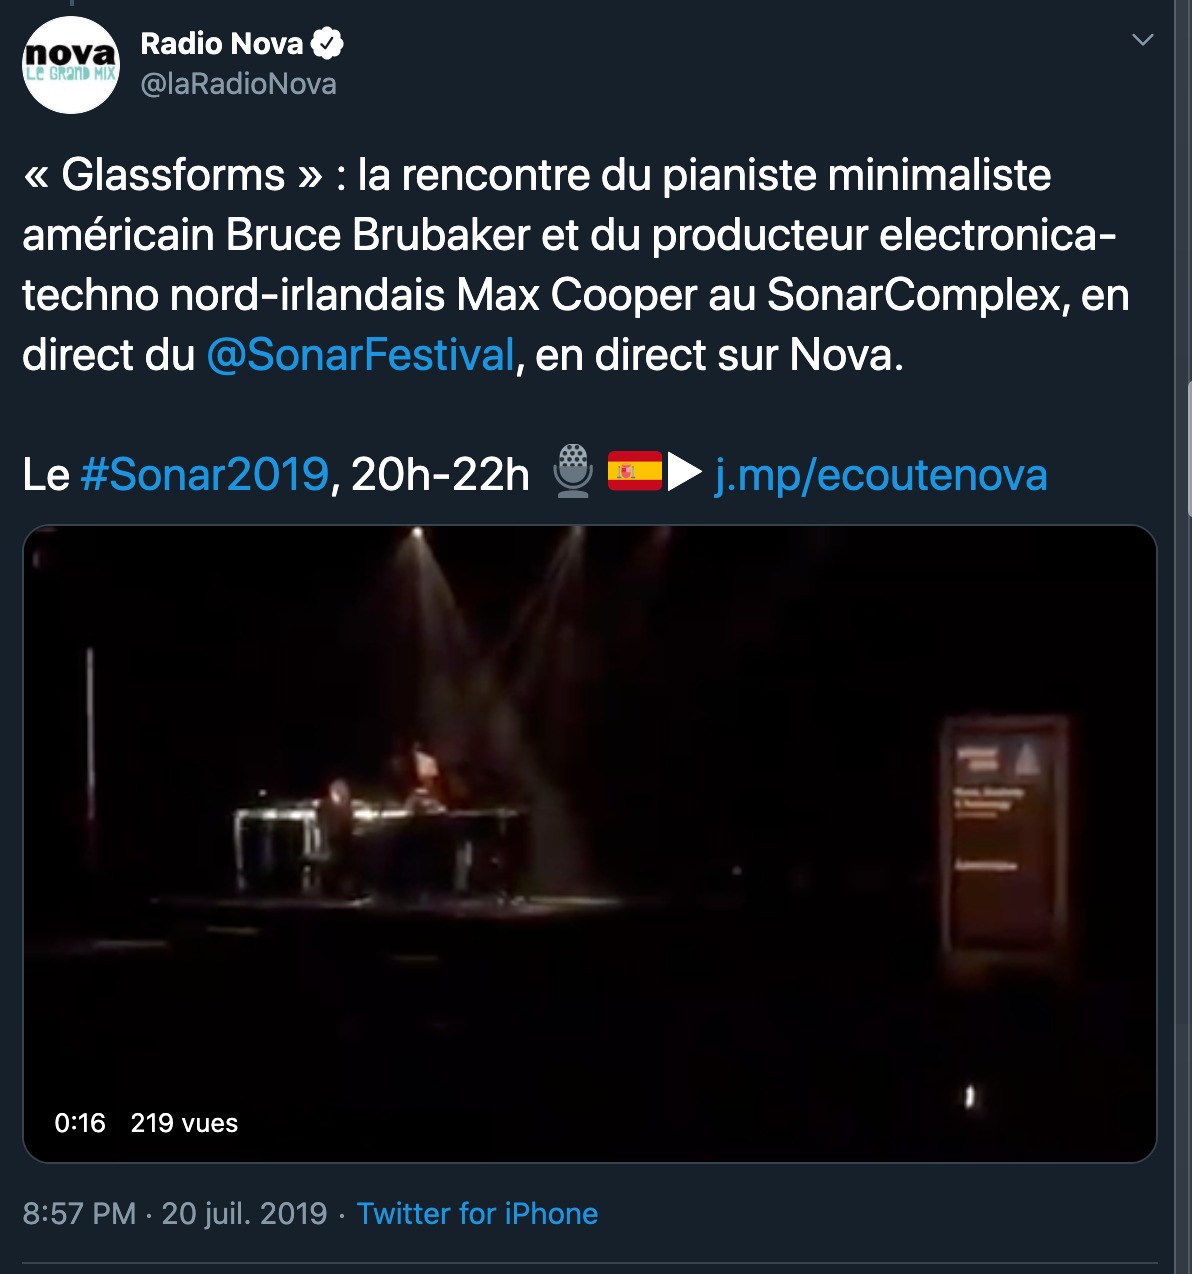This screenshot has width=1192, height=1274.
Task: Open the @laRadioNova handle
Action: (238, 84)
